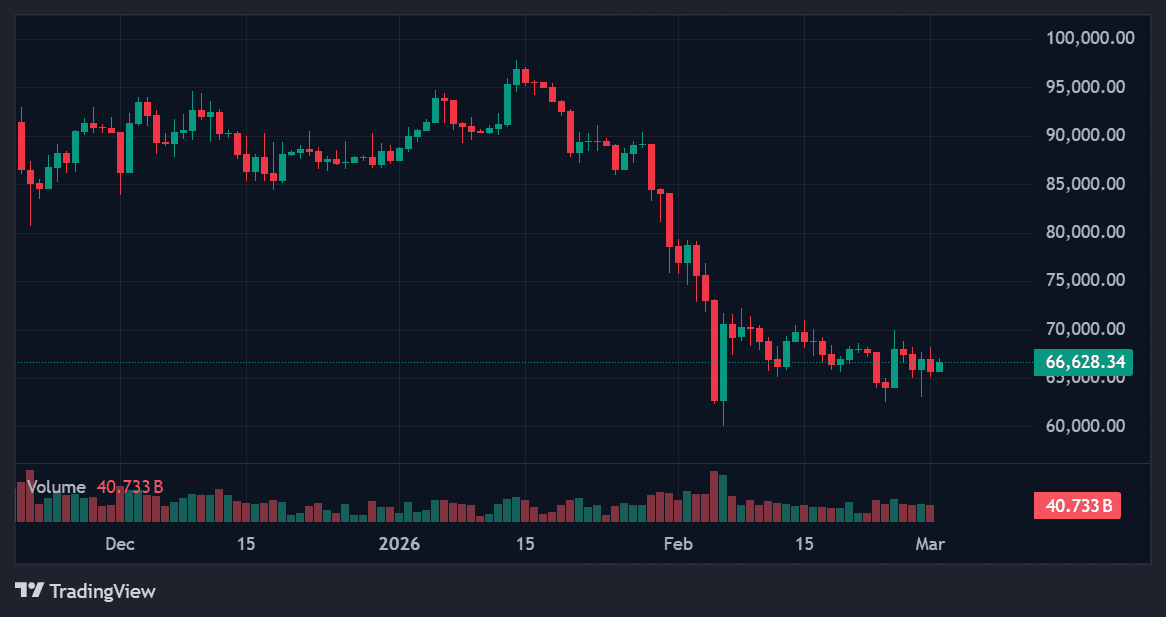Viewport: 1166px width, 617px height.
Task: Click the Mar label on the time axis
Action: pos(930,544)
